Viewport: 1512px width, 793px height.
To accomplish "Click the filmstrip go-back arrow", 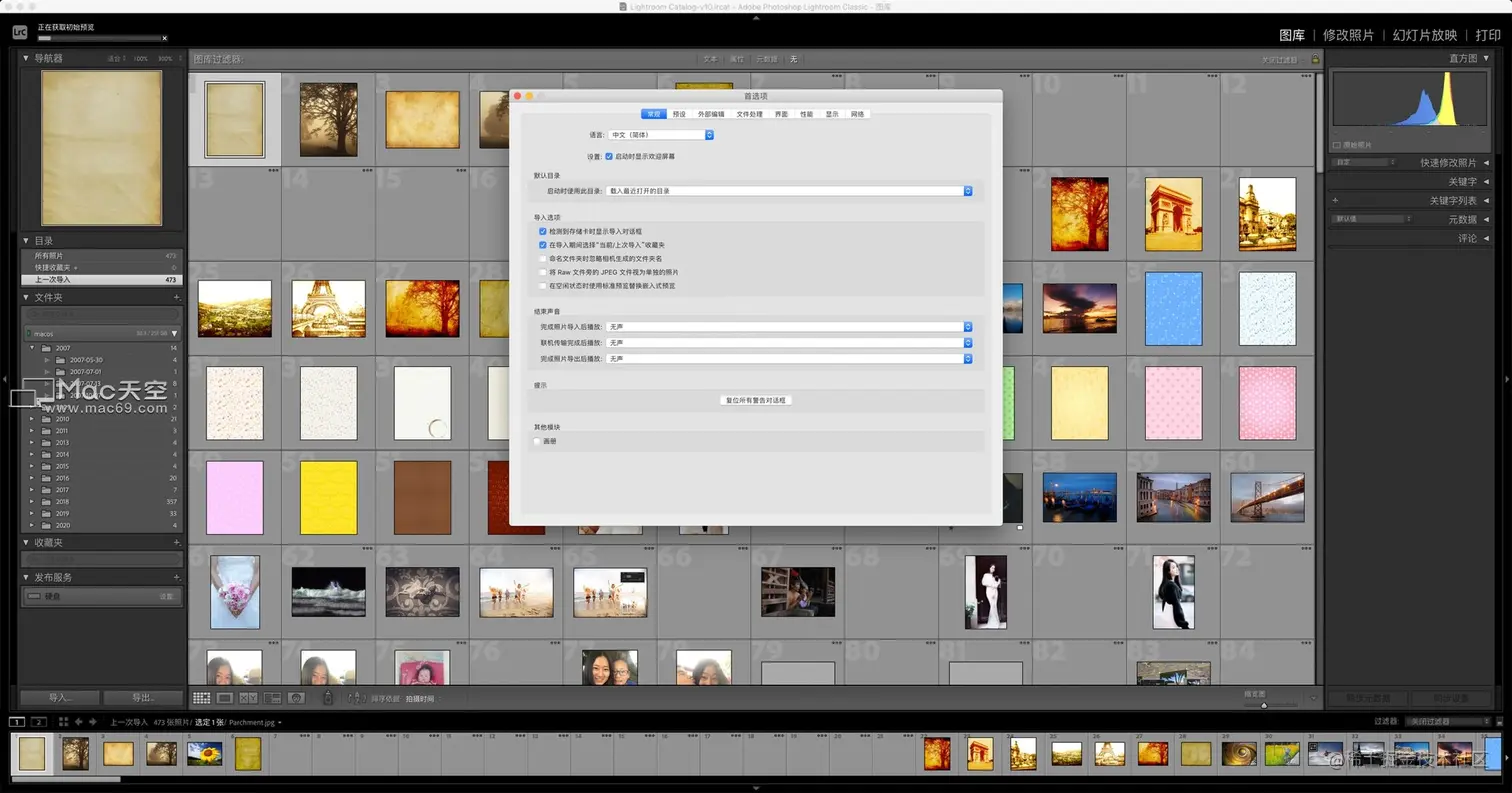I will 79,722.
